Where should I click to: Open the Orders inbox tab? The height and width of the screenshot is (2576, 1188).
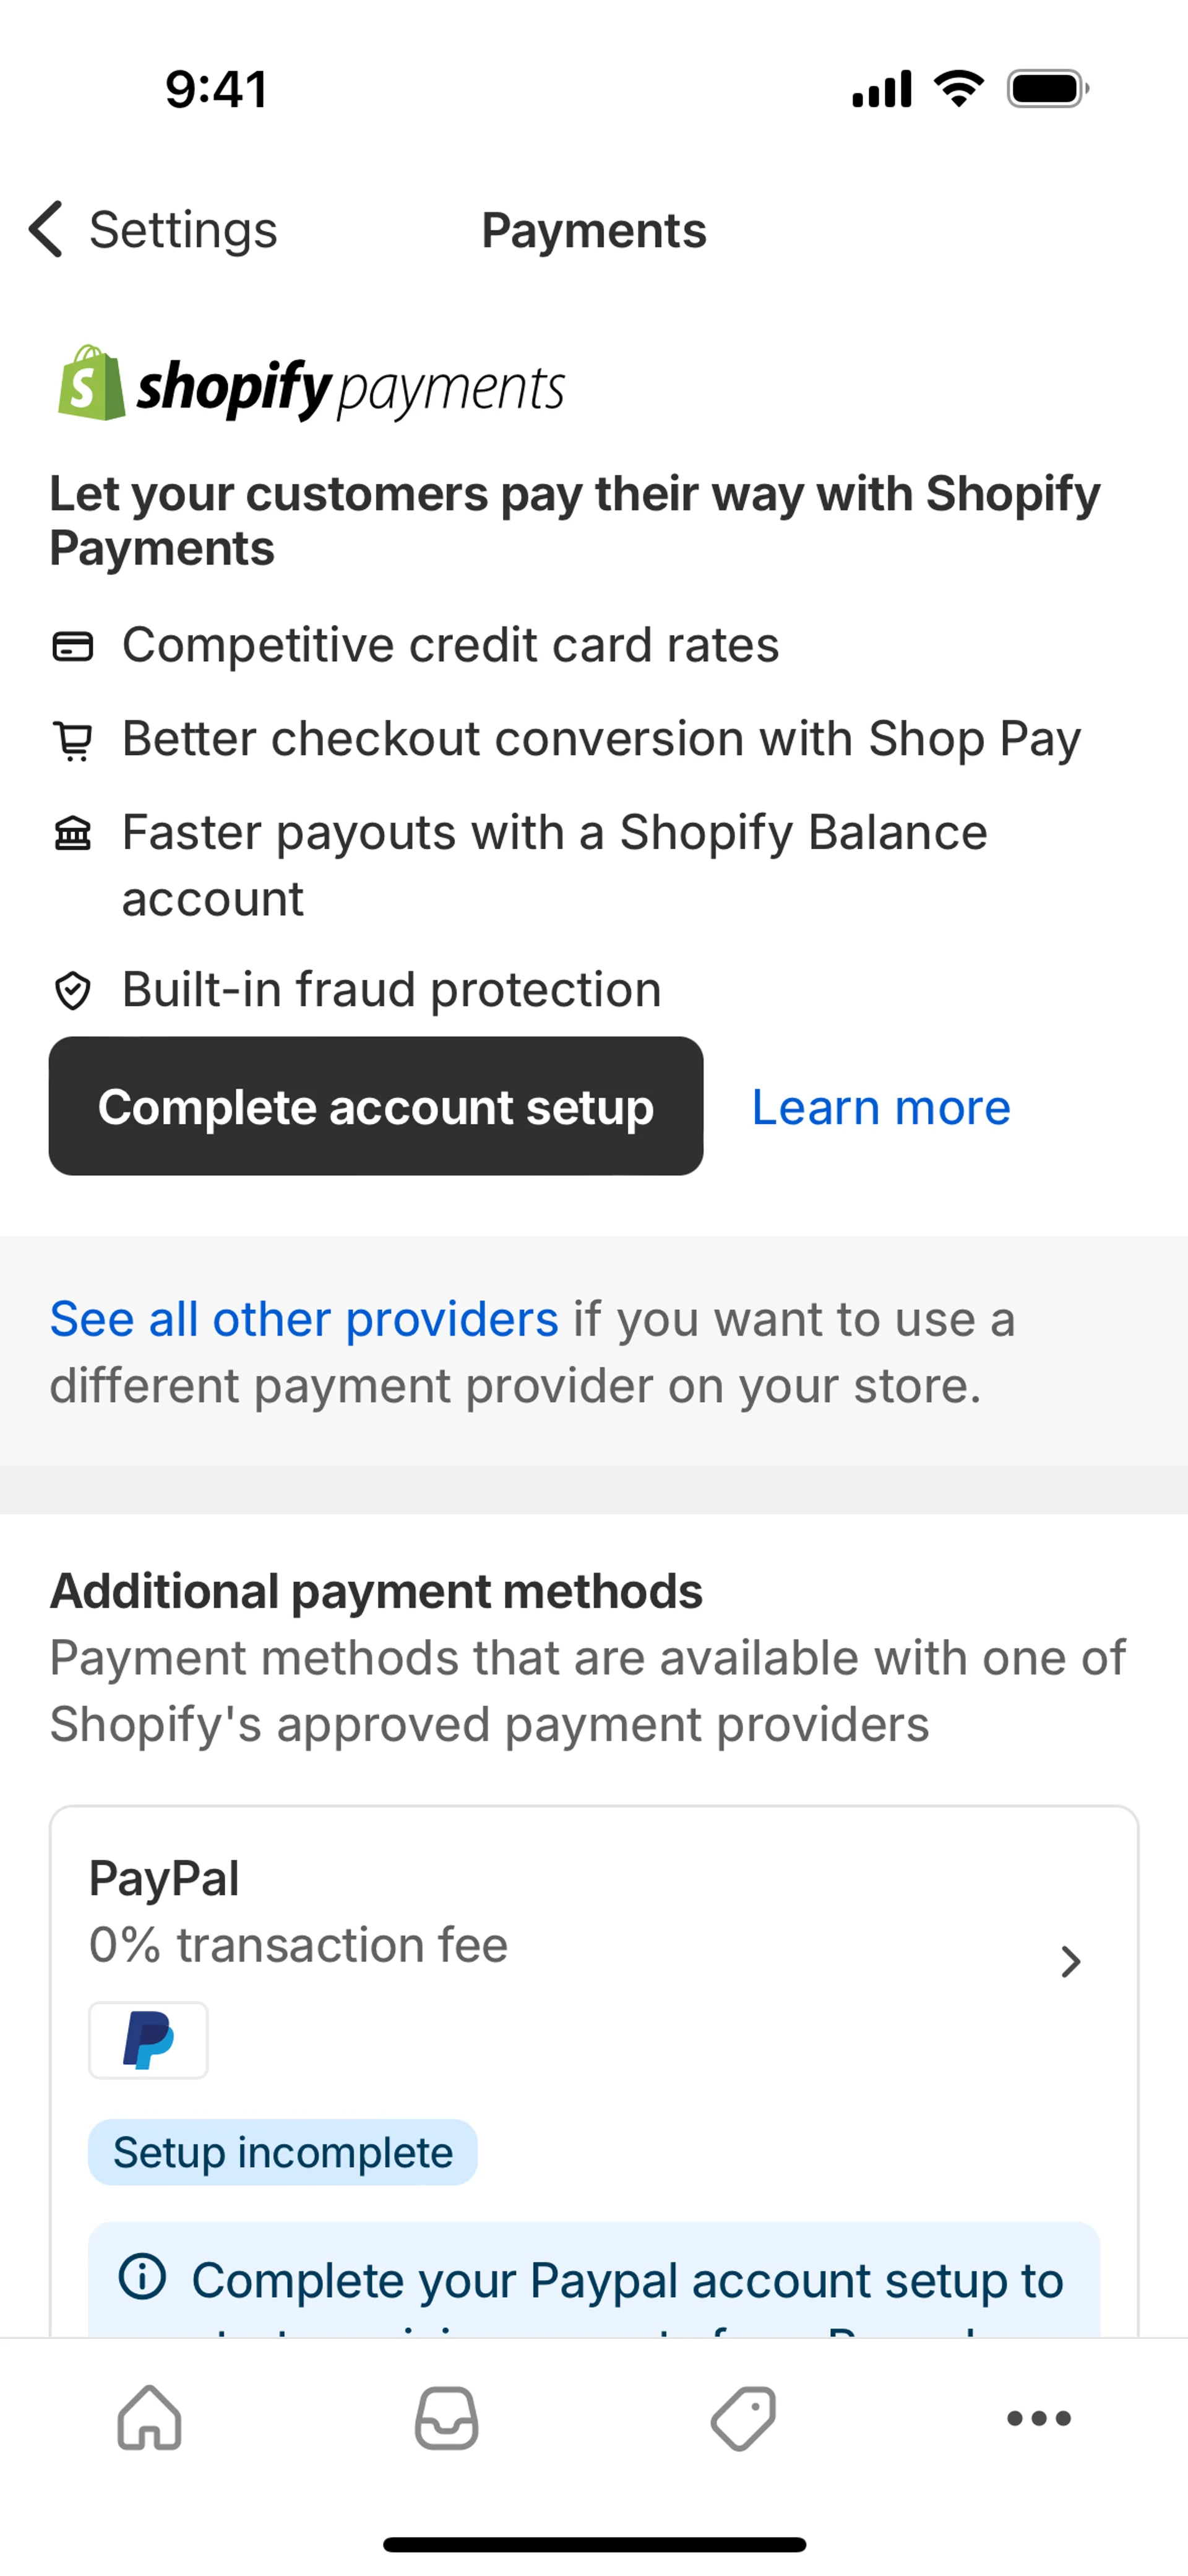(x=446, y=2418)
